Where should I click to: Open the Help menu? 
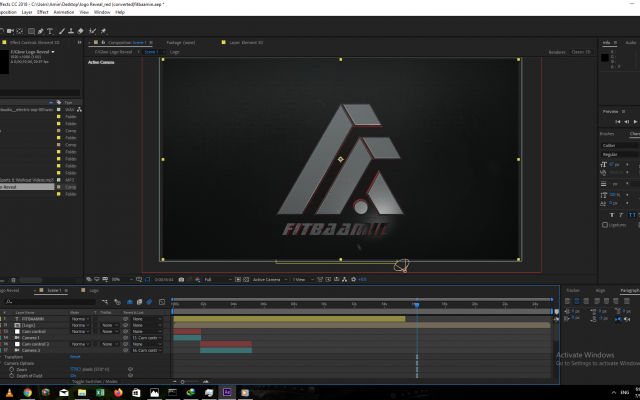(120, 12)
